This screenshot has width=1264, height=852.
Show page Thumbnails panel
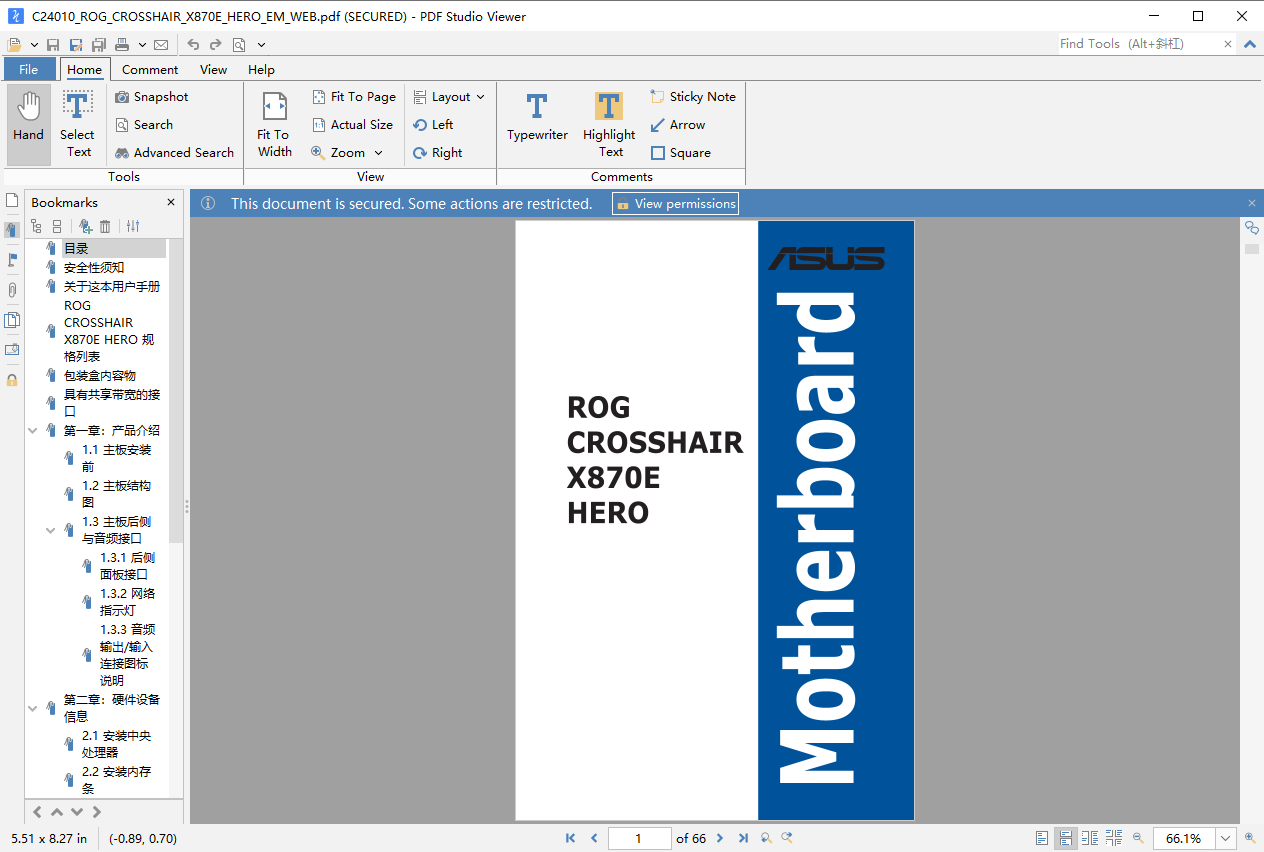pyautogui.click(x=12, y=200)
